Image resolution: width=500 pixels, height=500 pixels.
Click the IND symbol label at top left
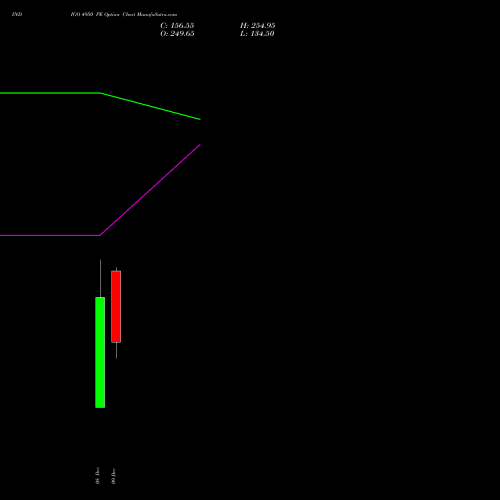pos(17,14)
